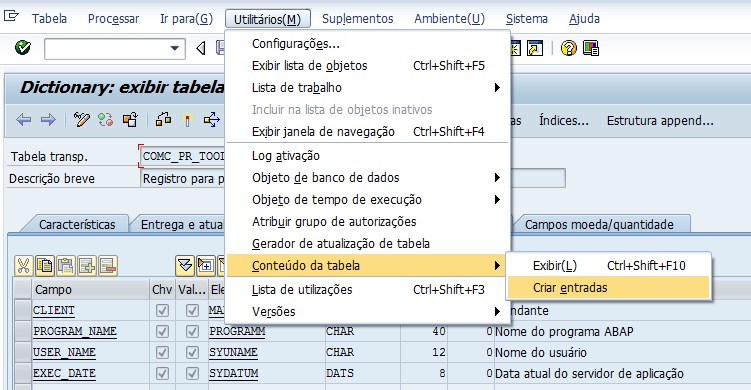751x390 pixels.
Task: Click the insert row icon with green plus
Action: 87,265
